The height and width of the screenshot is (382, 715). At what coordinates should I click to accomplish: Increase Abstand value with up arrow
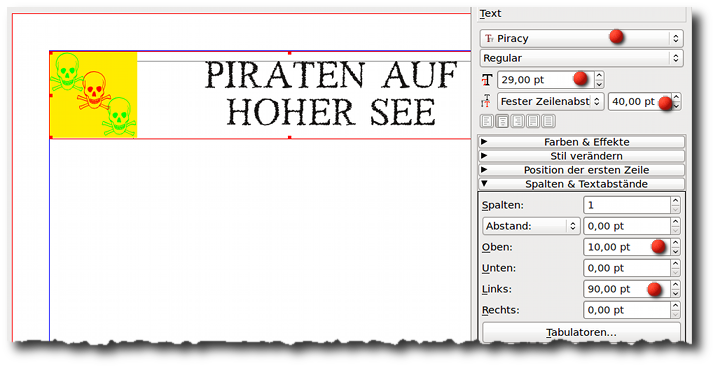coord(675,222)
